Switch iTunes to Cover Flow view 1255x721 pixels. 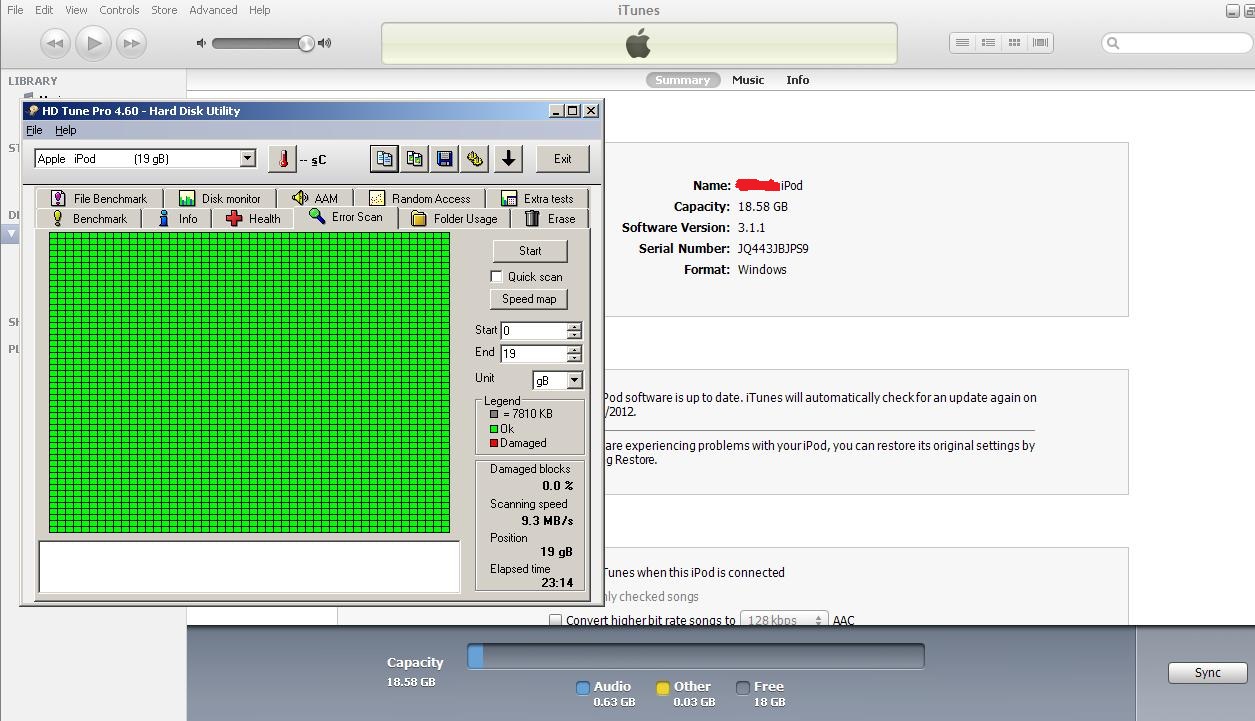tap(1040, 43)
